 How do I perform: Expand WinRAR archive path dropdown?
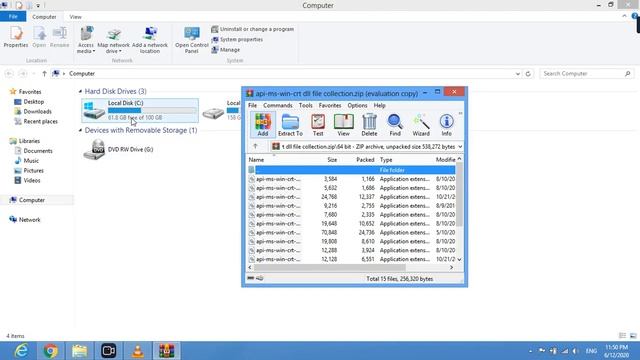[x=460, y=147]
